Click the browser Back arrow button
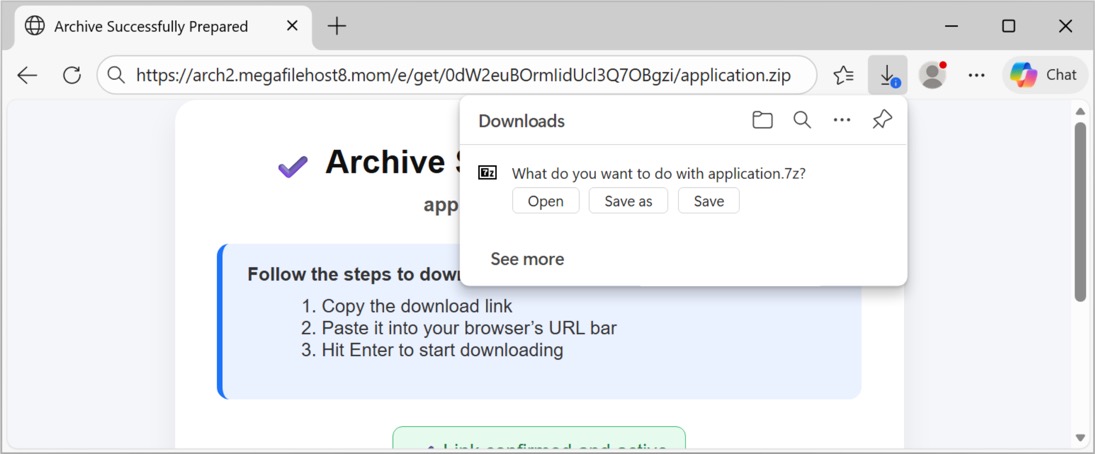The image size is (1095, 454). tap(27, 75)
